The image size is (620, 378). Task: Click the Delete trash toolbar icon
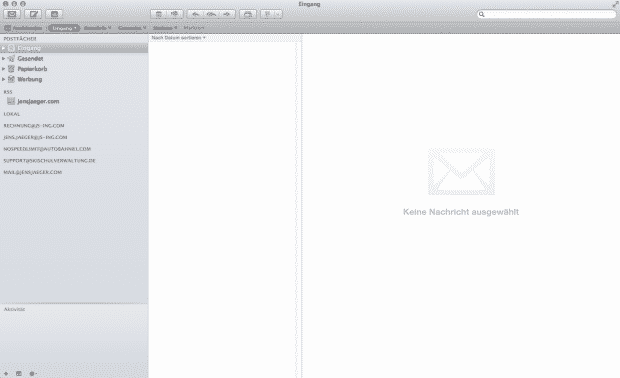point(159,14)
